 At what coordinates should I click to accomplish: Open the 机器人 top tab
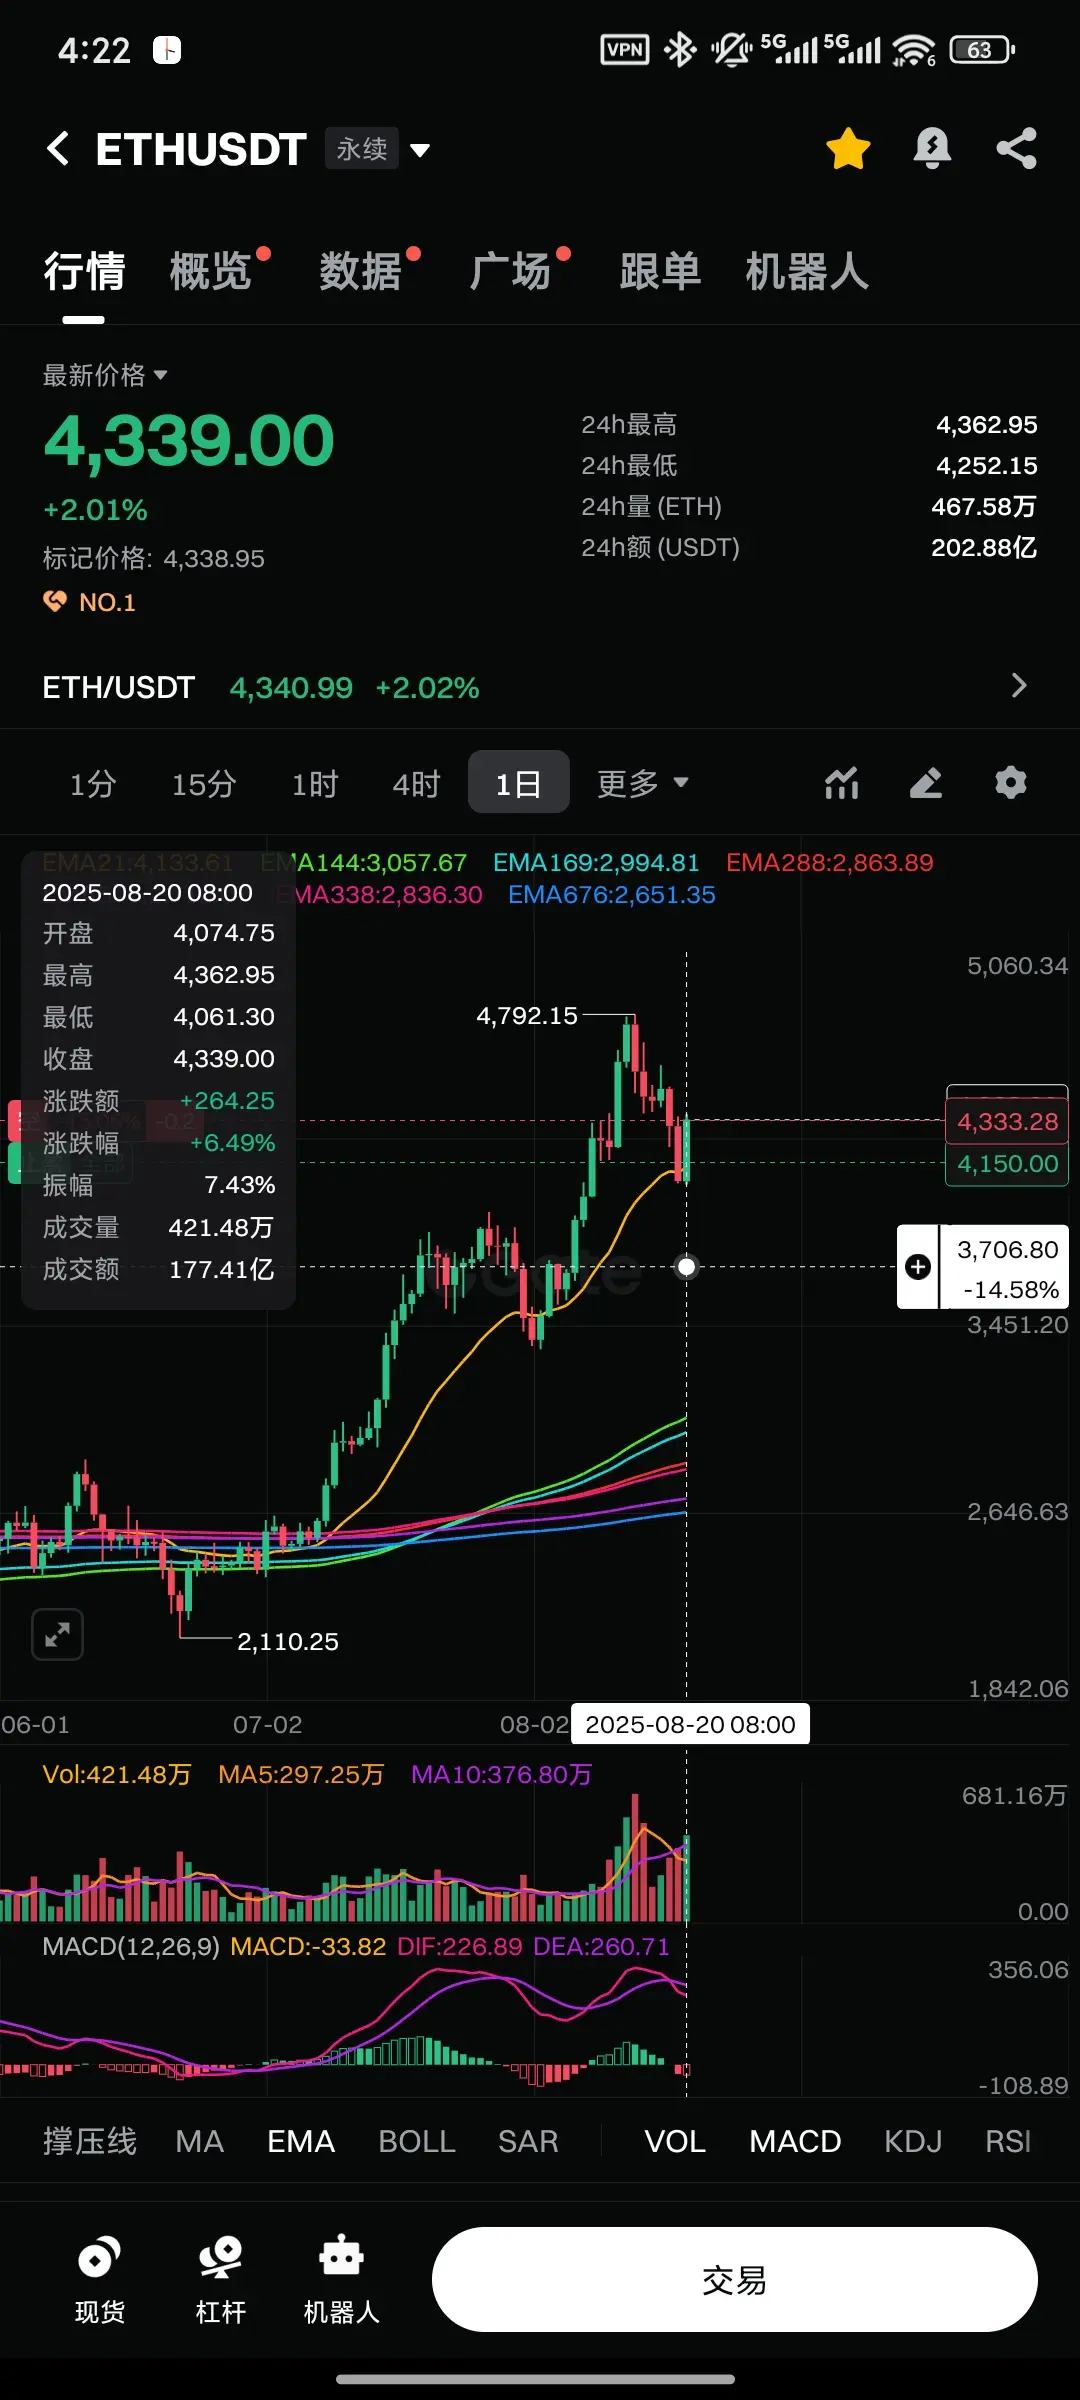[x=807, y=271]
